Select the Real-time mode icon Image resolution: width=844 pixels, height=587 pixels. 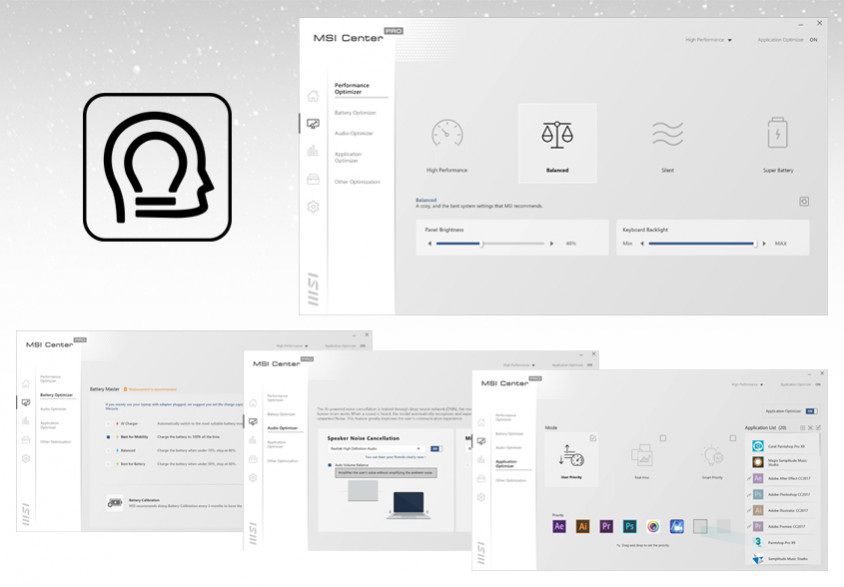coord(642,456)
